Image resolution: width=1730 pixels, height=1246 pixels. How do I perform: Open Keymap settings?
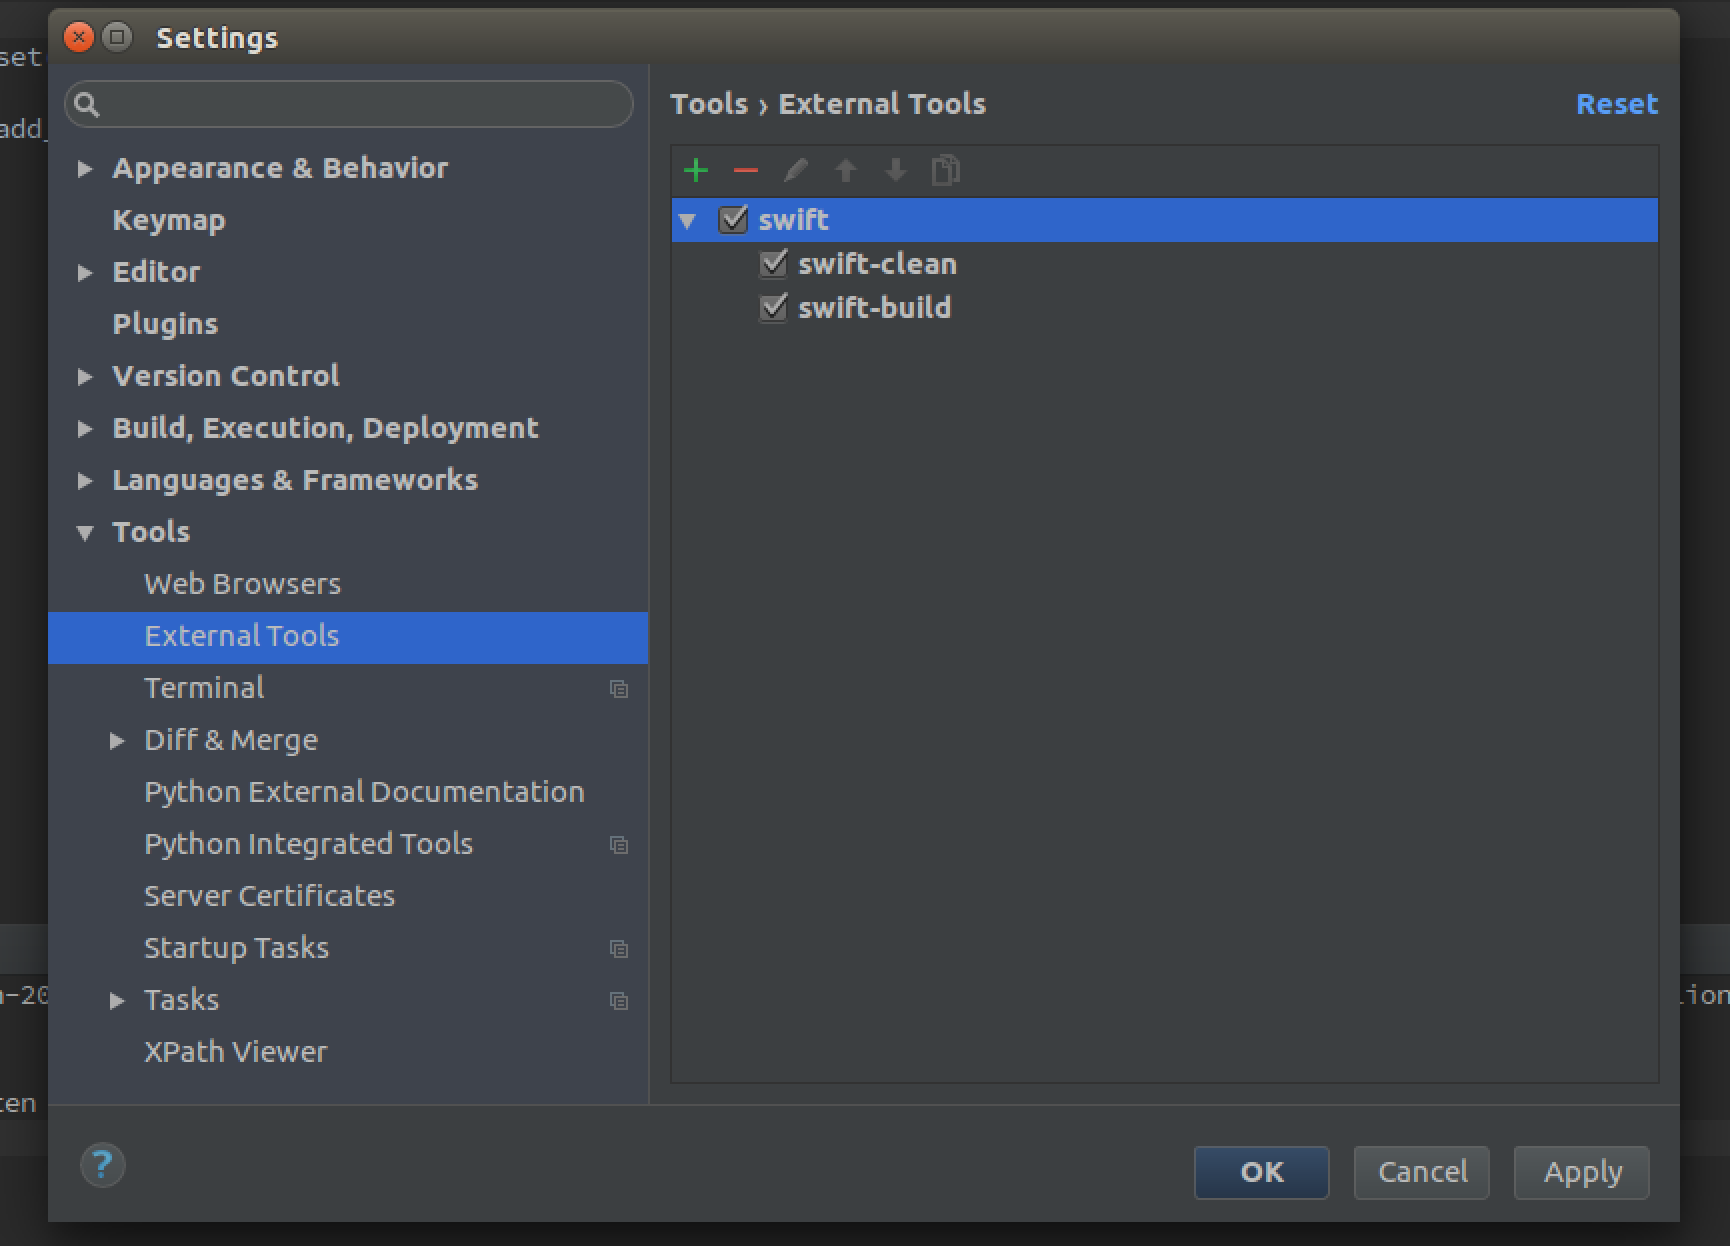click(x=169, y=220)
